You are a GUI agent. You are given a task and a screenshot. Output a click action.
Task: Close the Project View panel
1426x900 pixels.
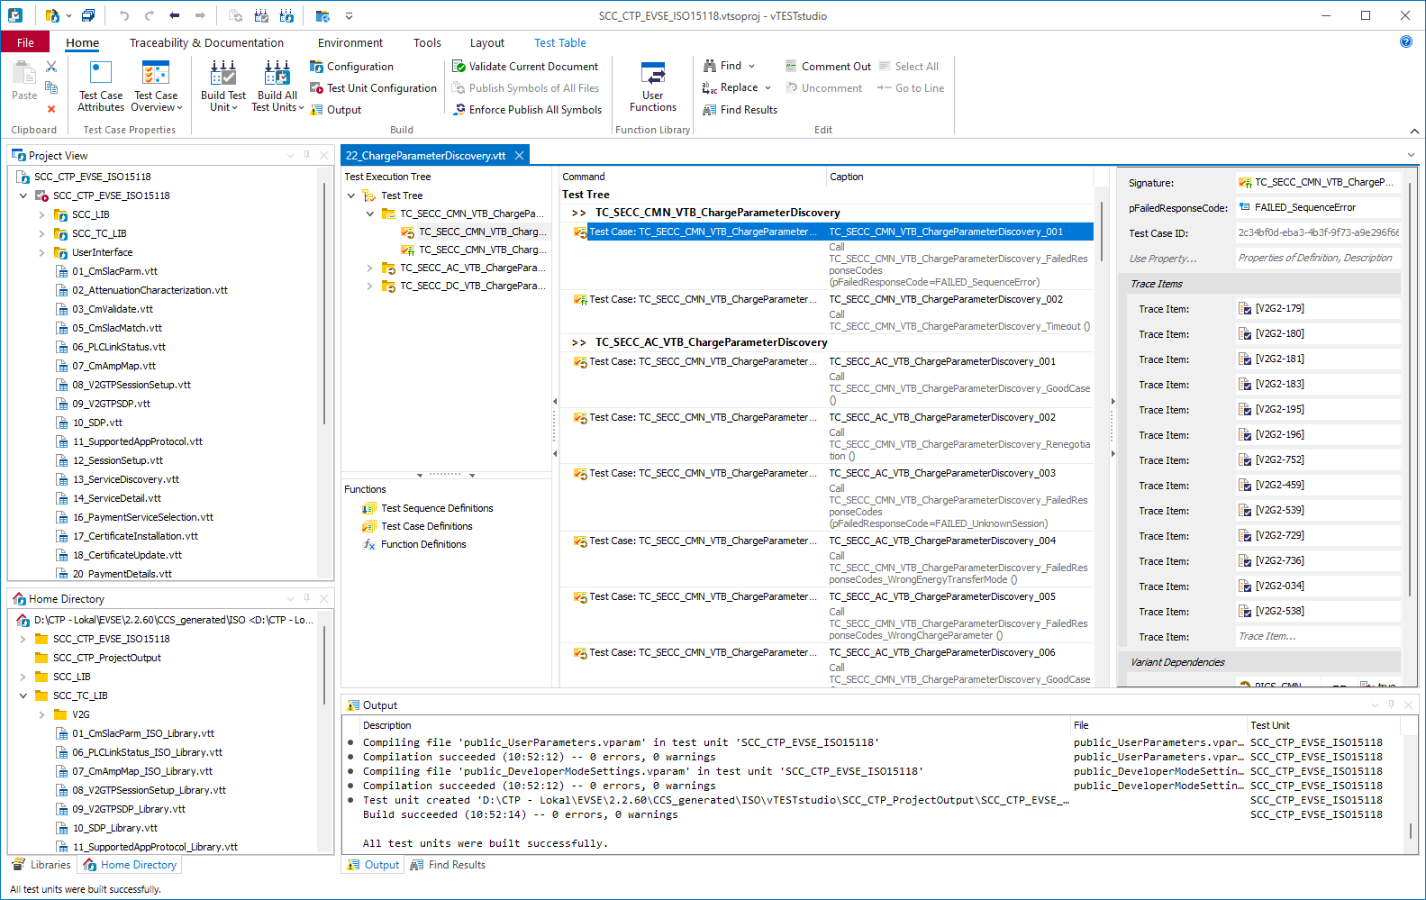(324, 156)
